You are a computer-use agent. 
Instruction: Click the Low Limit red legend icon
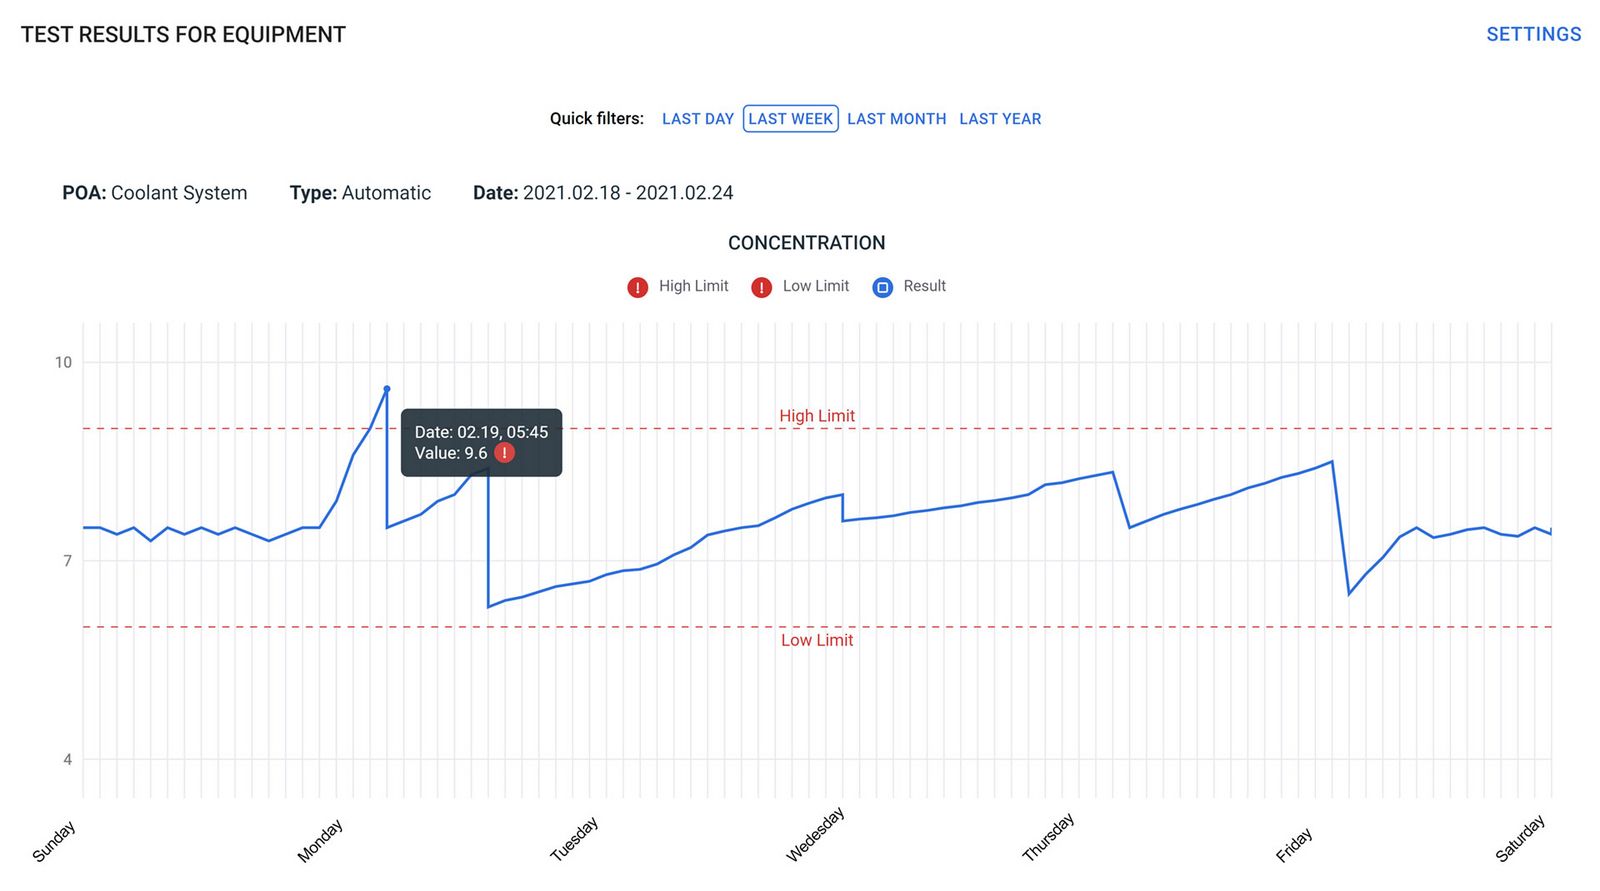[761, 287]
